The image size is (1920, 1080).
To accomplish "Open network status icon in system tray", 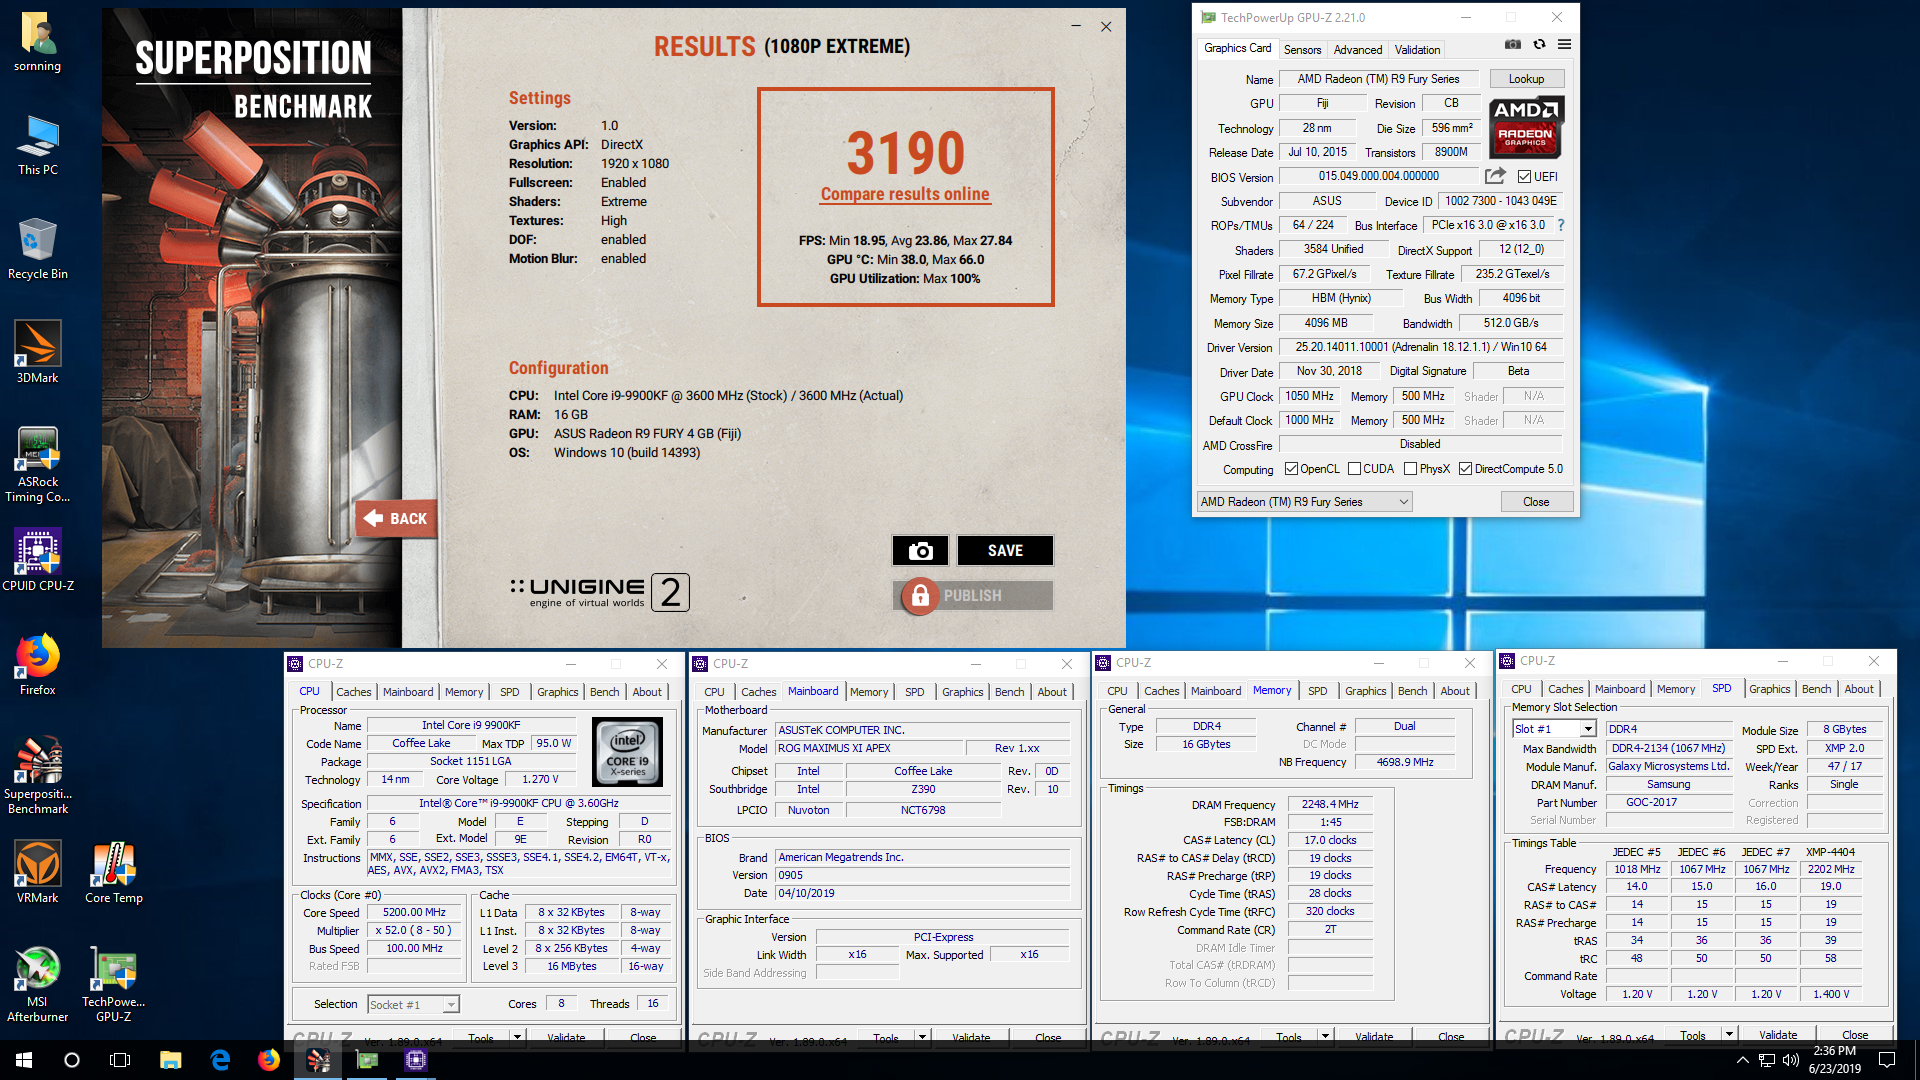I will click(x=1766, y=1060).
